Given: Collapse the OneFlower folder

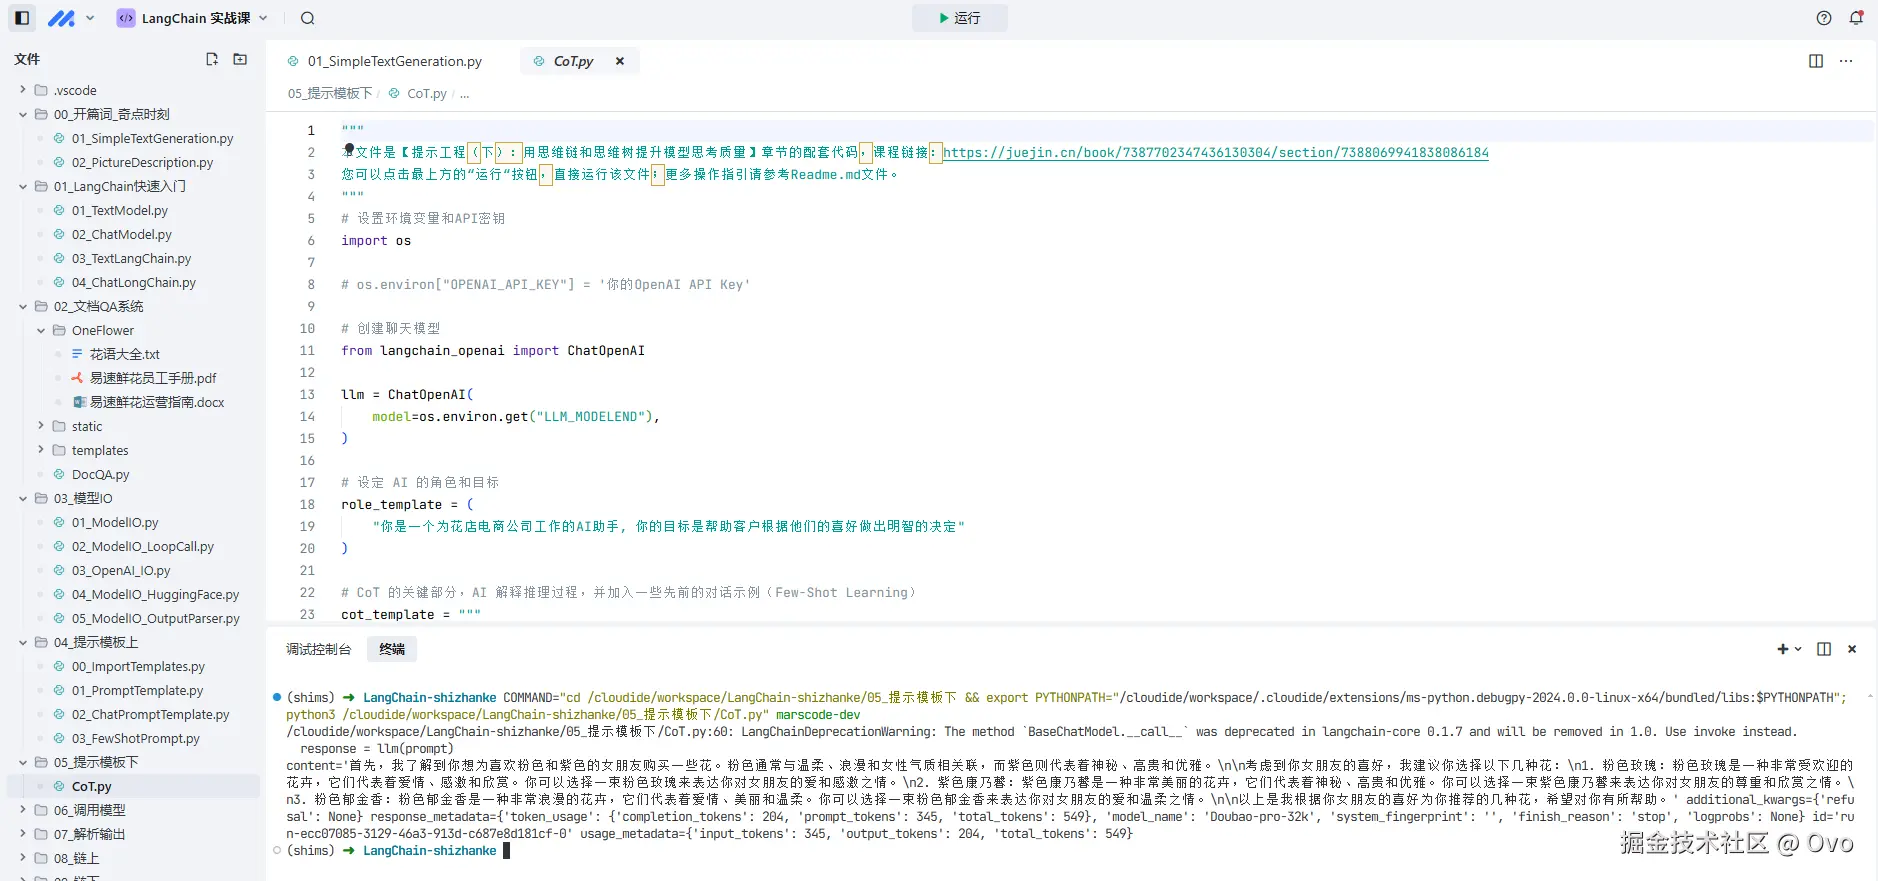Looking at the screenshot, I should tap(41, 330).
